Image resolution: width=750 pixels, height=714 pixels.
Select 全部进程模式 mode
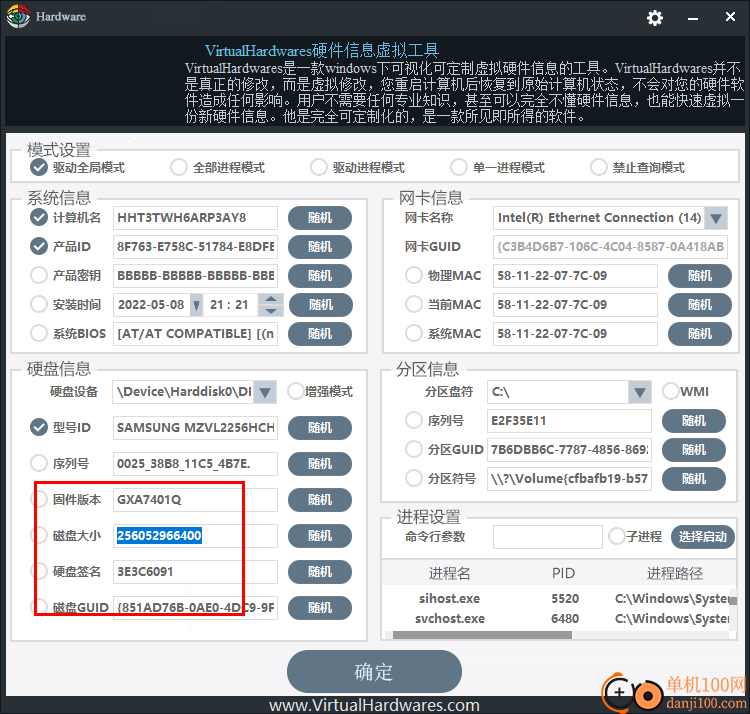[179, 167]
